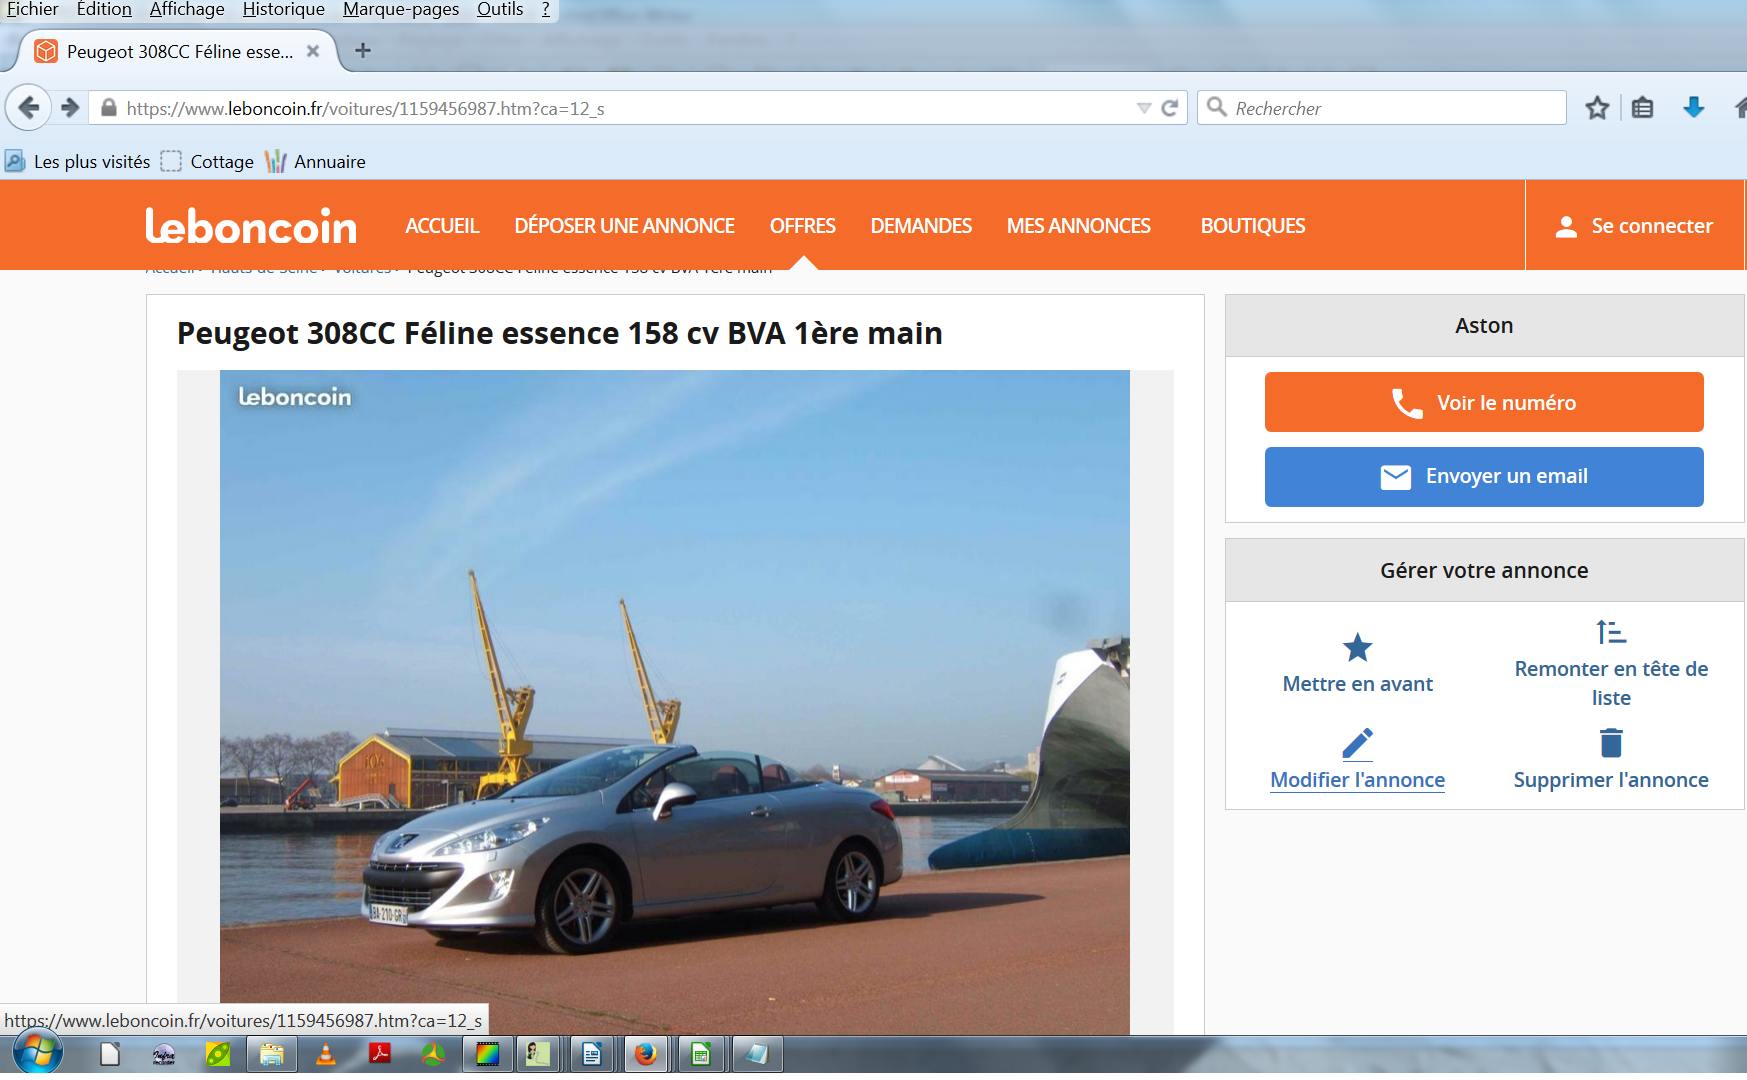Open the URL history dropdown arrow
1747x1080 pixels.
click(x=1144, y=108)
